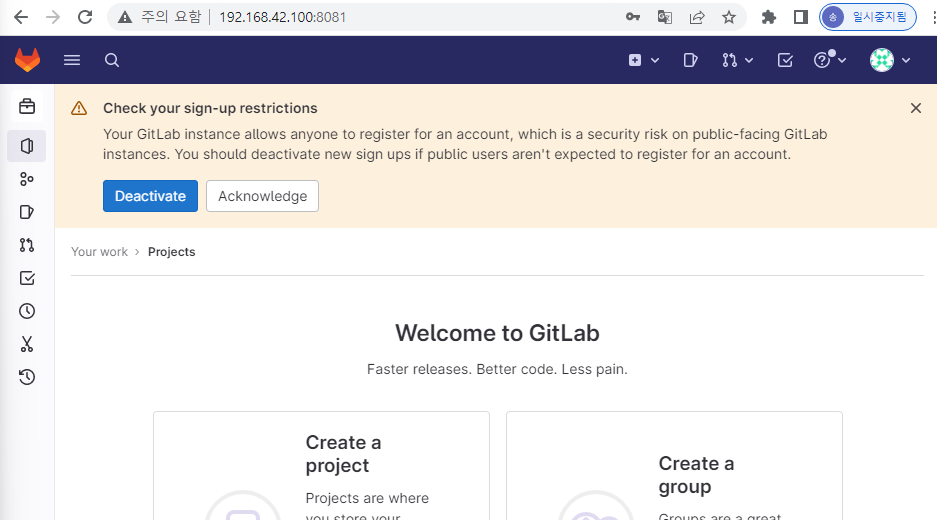Open Issues in the top navbar
Viewport: 937px width, 520px height.
(x=690, y=60)
